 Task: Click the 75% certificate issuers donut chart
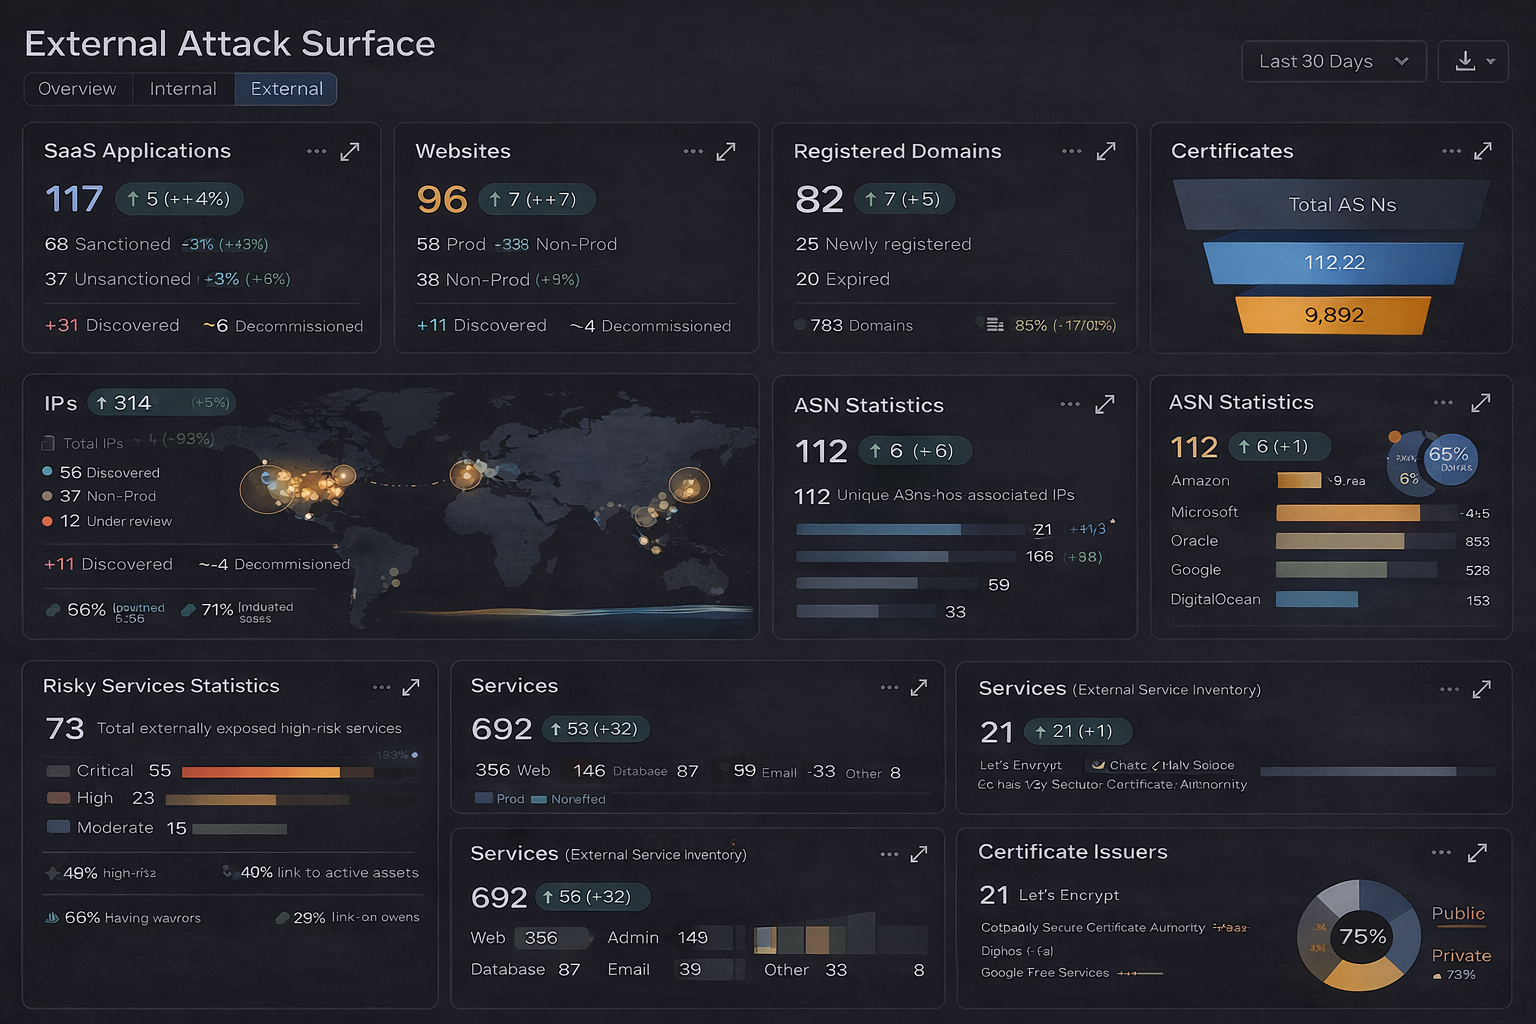(1359, 936)
